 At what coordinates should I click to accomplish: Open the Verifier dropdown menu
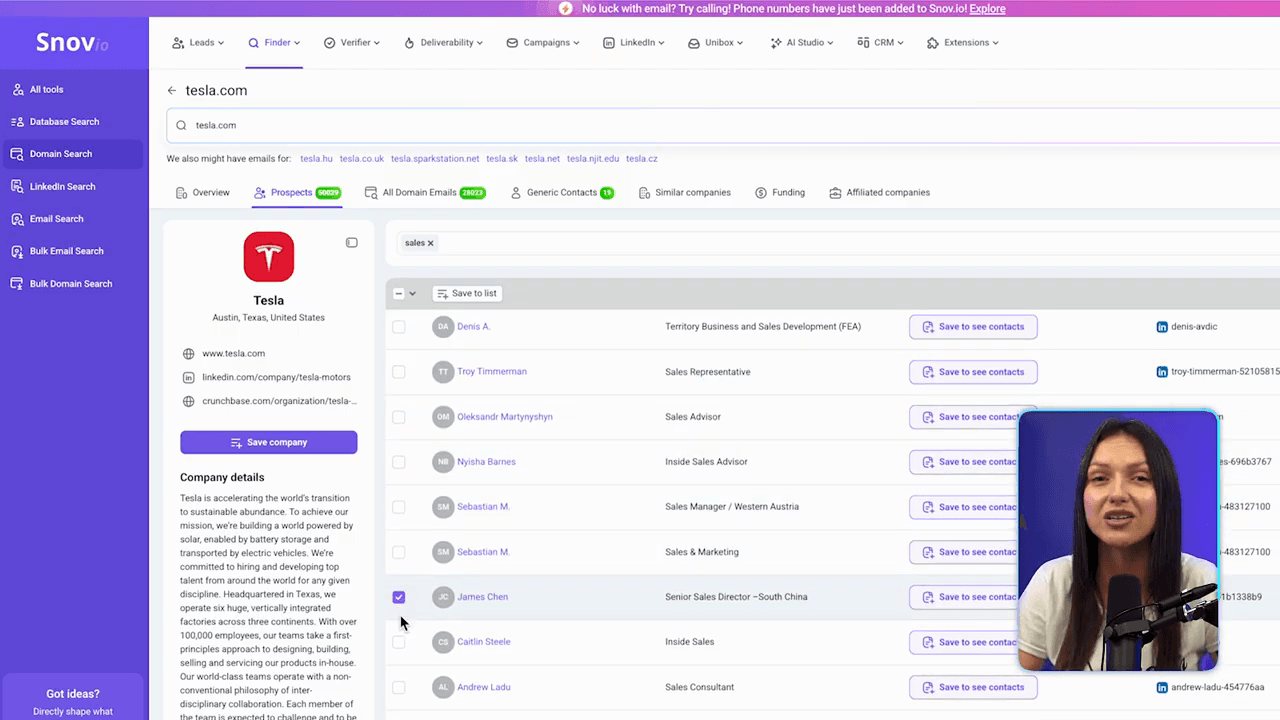click(351, 43)
